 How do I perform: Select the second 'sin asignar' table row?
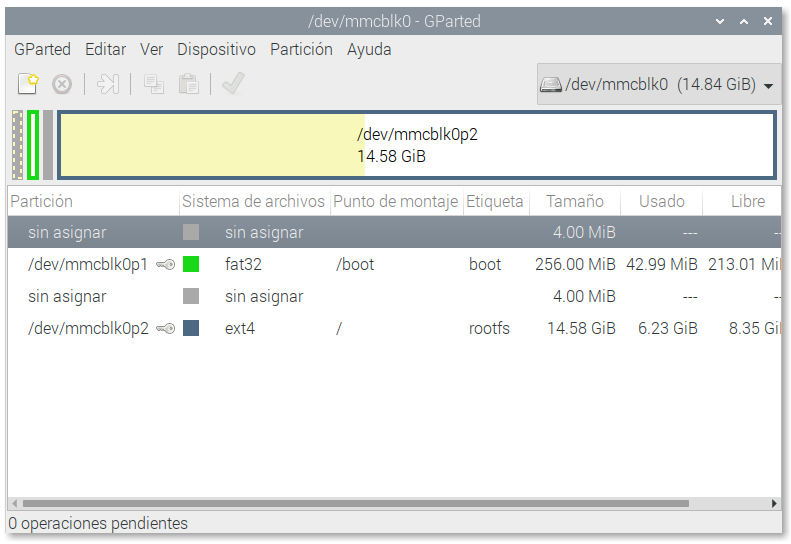(300, 297)
